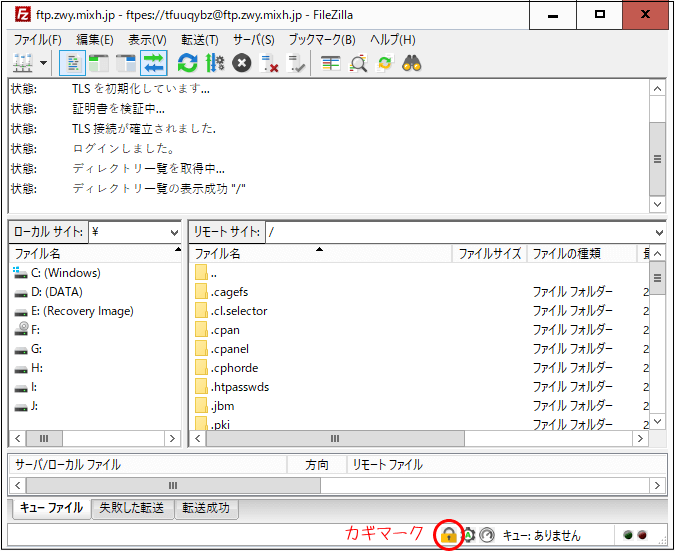Select .cphorde remote folder
This screenshot has width=675, height=551.
(x=227, y=368)
